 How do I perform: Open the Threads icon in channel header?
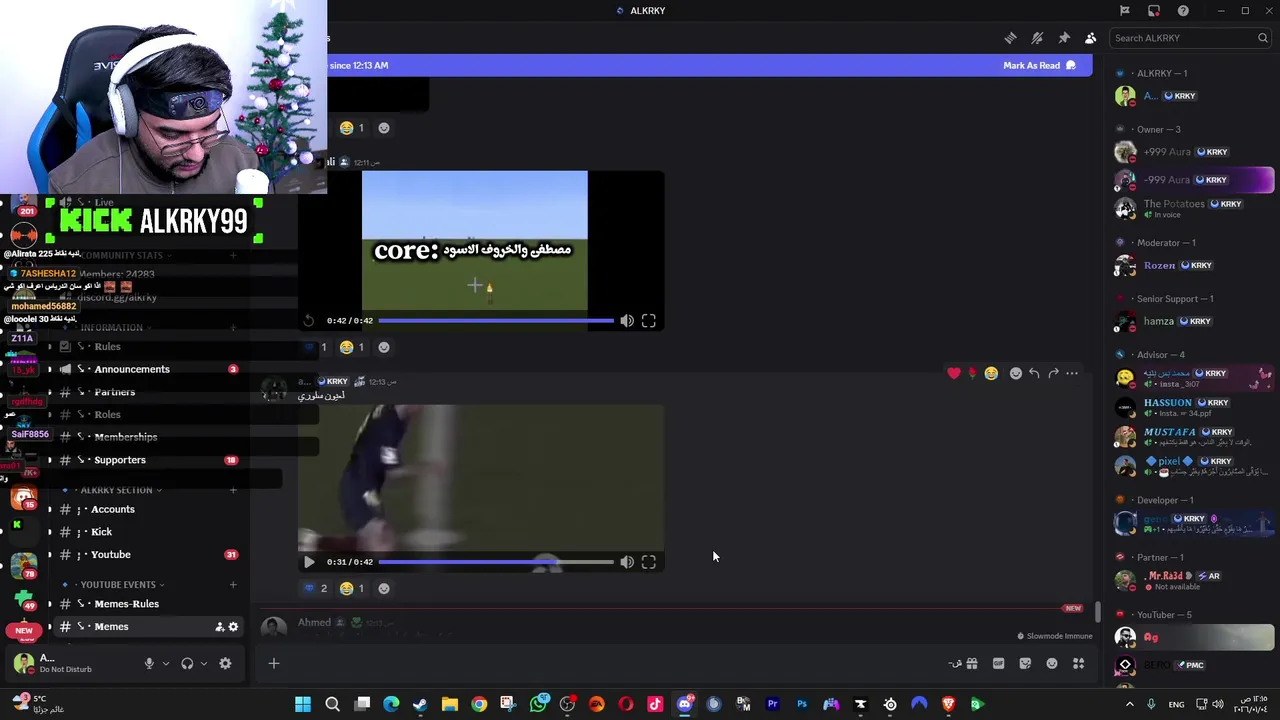[1010, 38]
